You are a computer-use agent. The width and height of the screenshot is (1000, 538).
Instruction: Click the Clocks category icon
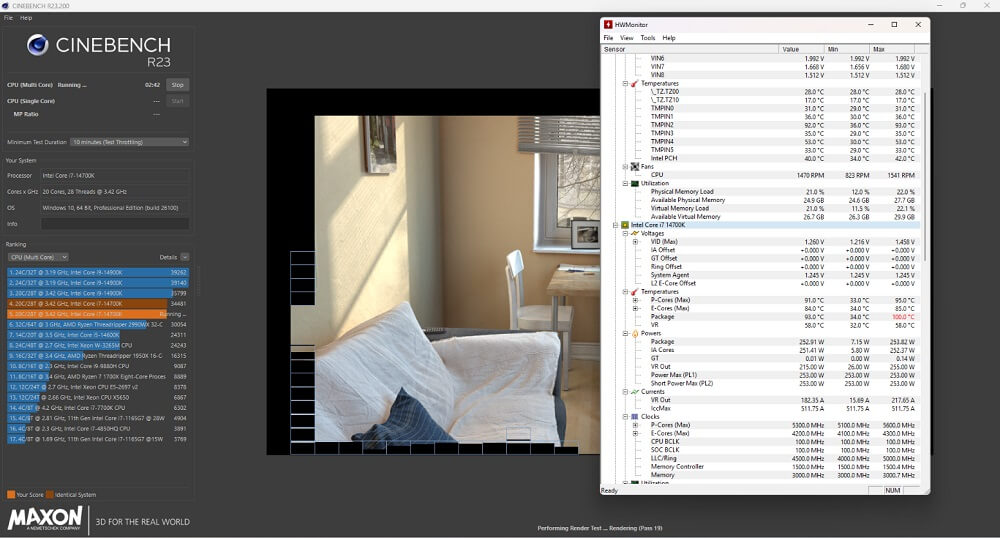click(x=634, y=416)
